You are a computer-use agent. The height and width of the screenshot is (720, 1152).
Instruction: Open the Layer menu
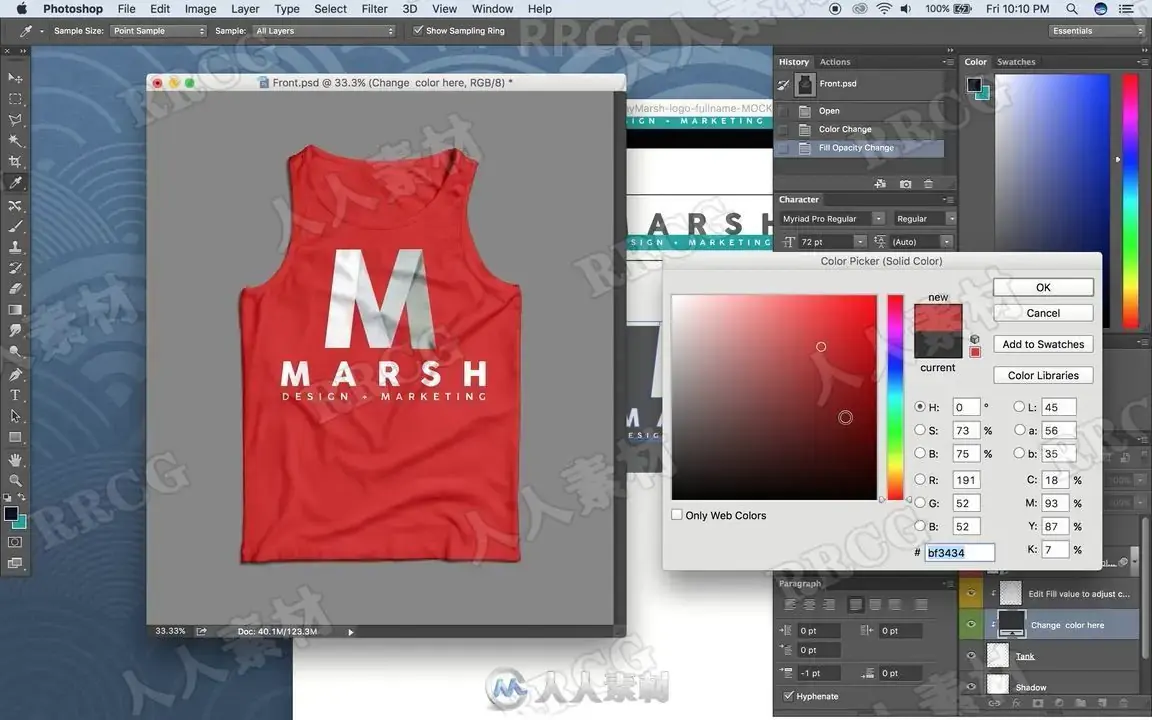245,9
